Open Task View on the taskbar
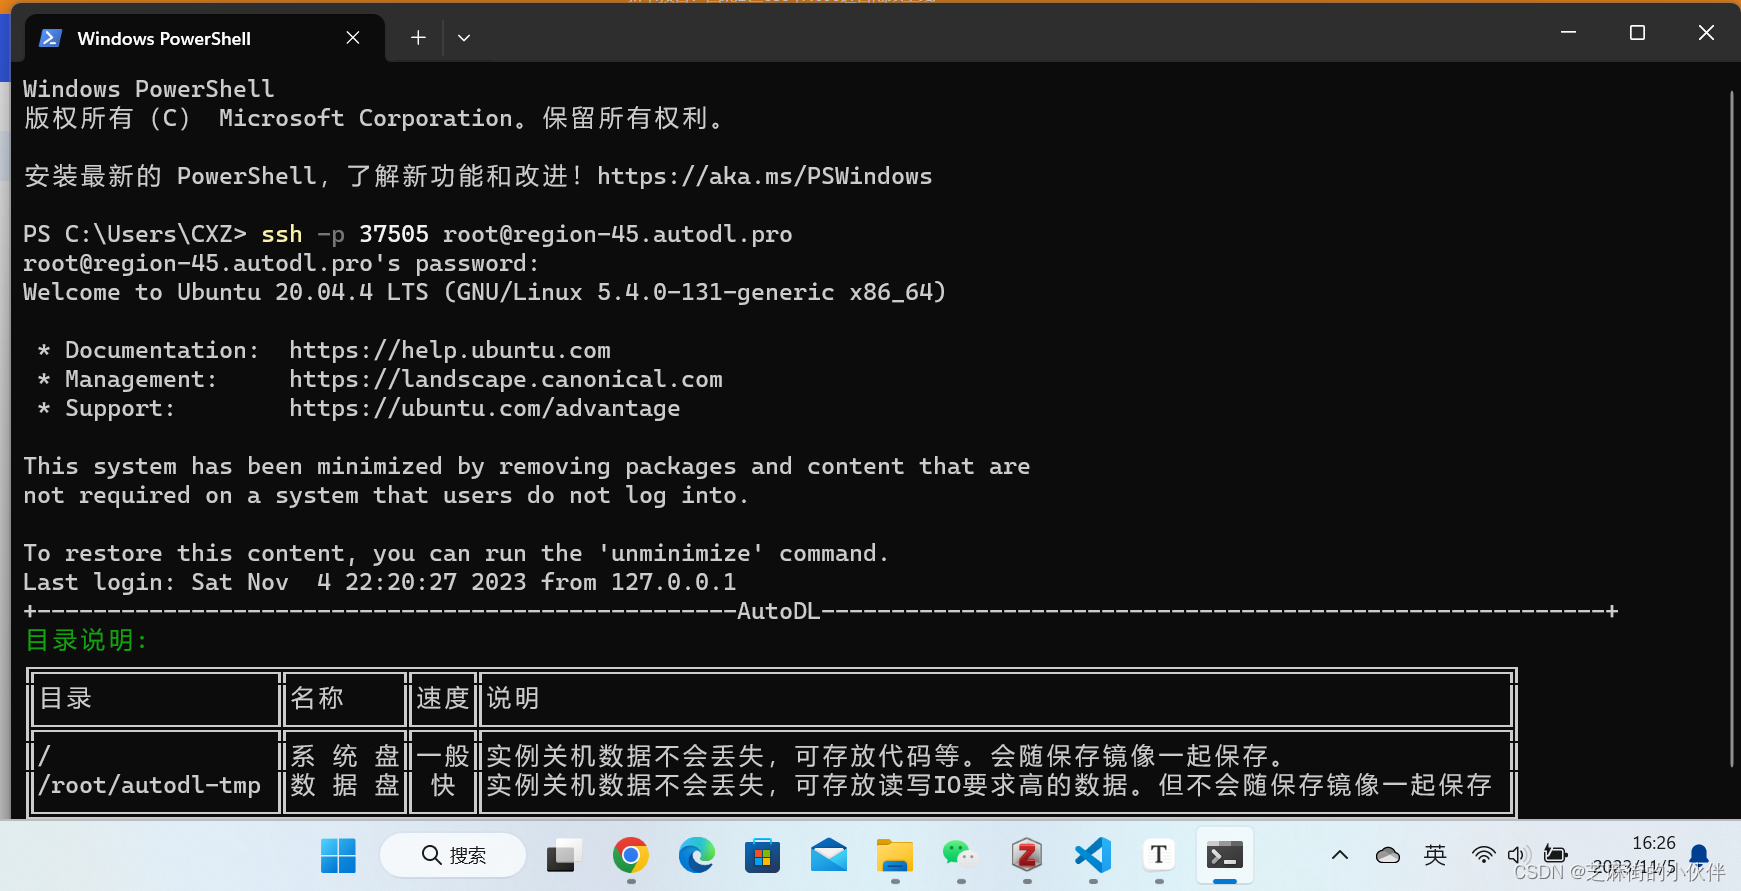The height and width of the screenshot is (891, 1741). 565,856
